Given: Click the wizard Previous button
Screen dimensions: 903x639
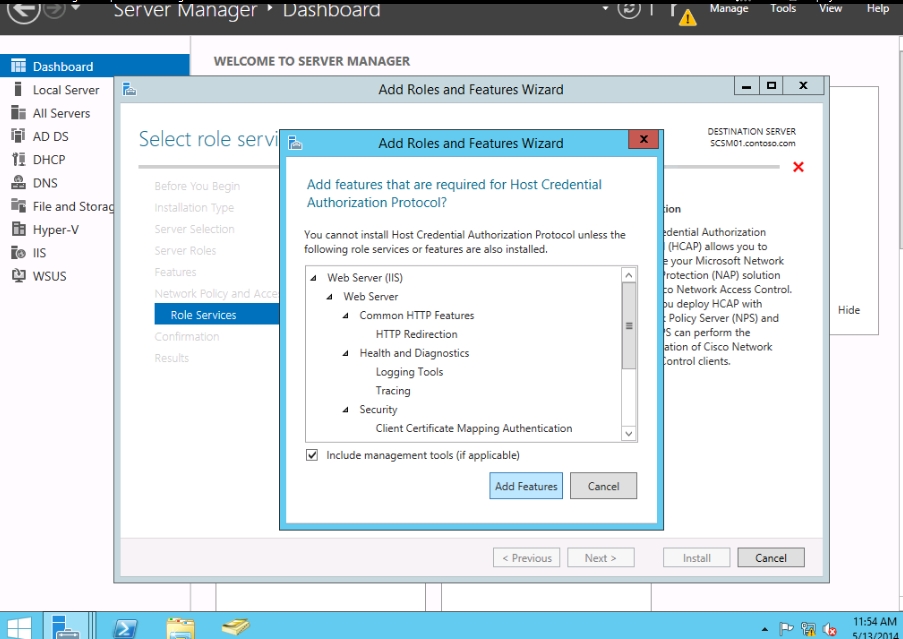Looking at the screenshot, I should 526,558.
